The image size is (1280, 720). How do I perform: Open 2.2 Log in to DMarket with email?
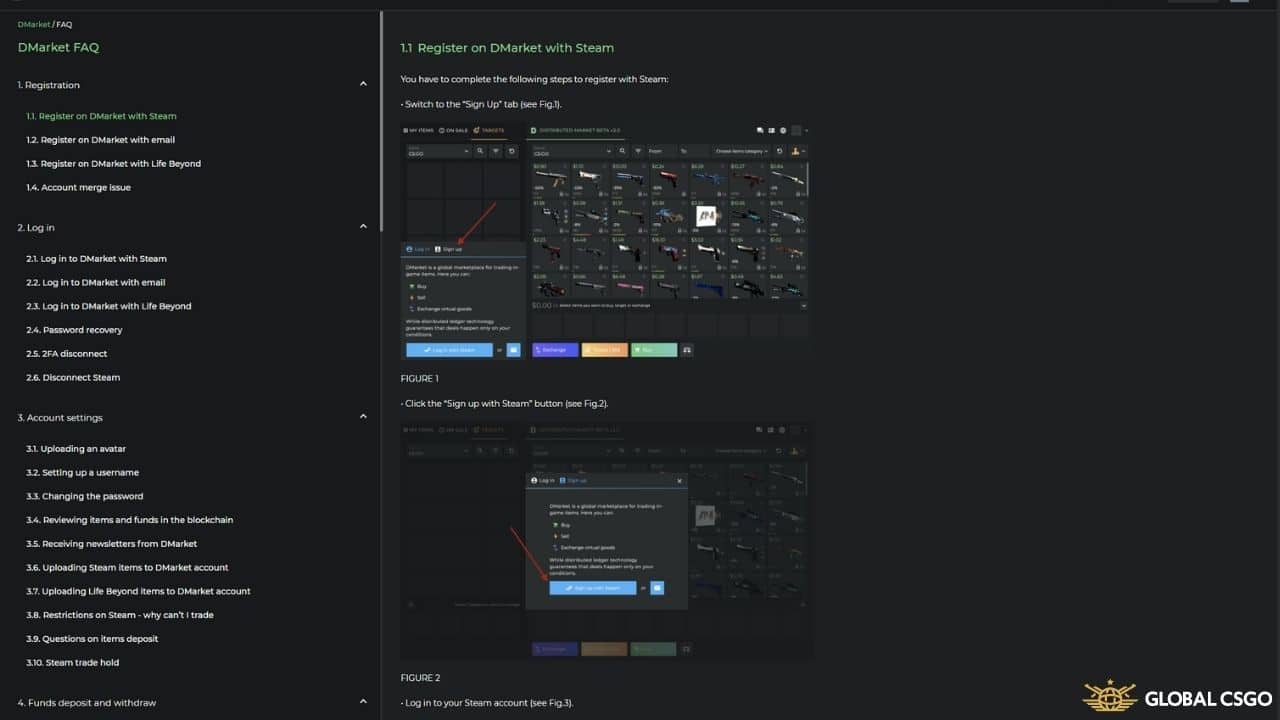pos(96,283)
